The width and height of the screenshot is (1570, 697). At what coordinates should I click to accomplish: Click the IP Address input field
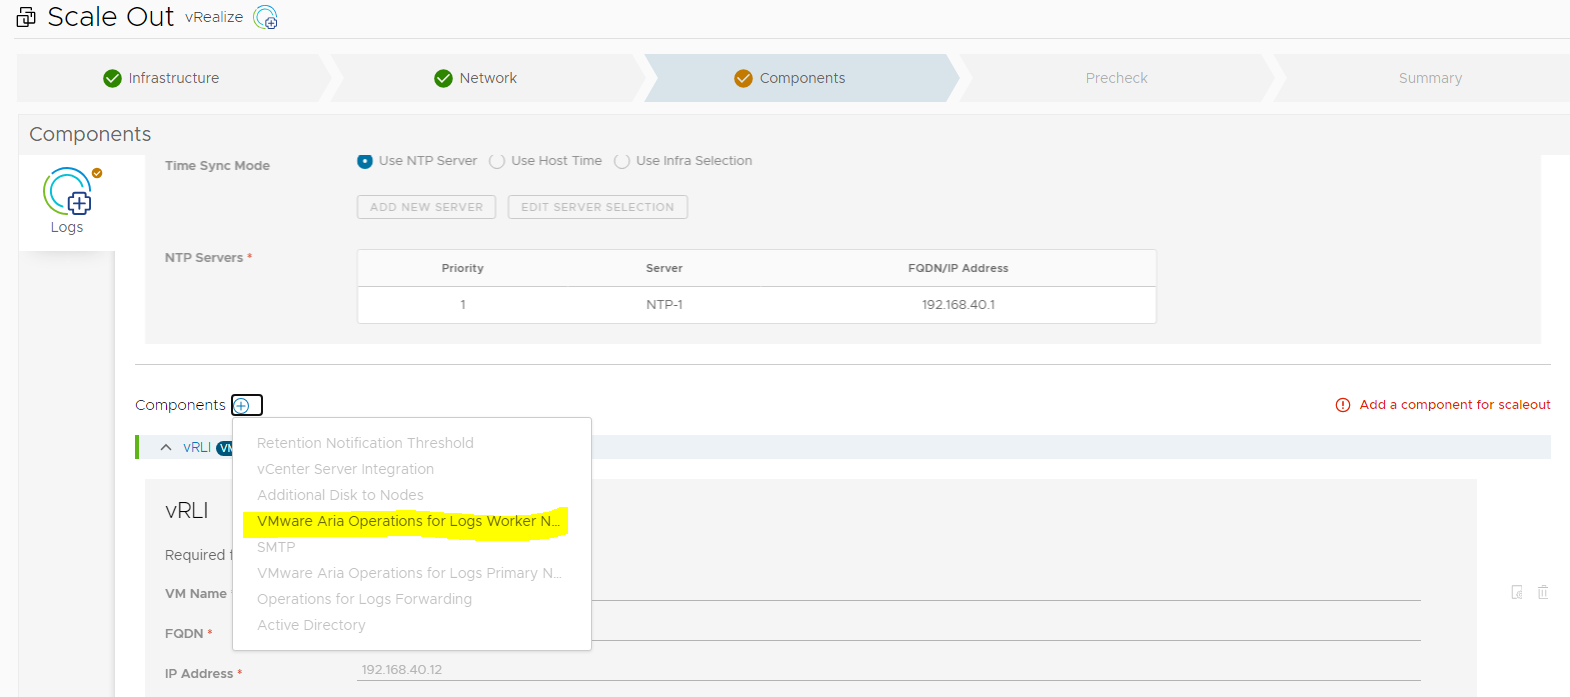[888, 670]
